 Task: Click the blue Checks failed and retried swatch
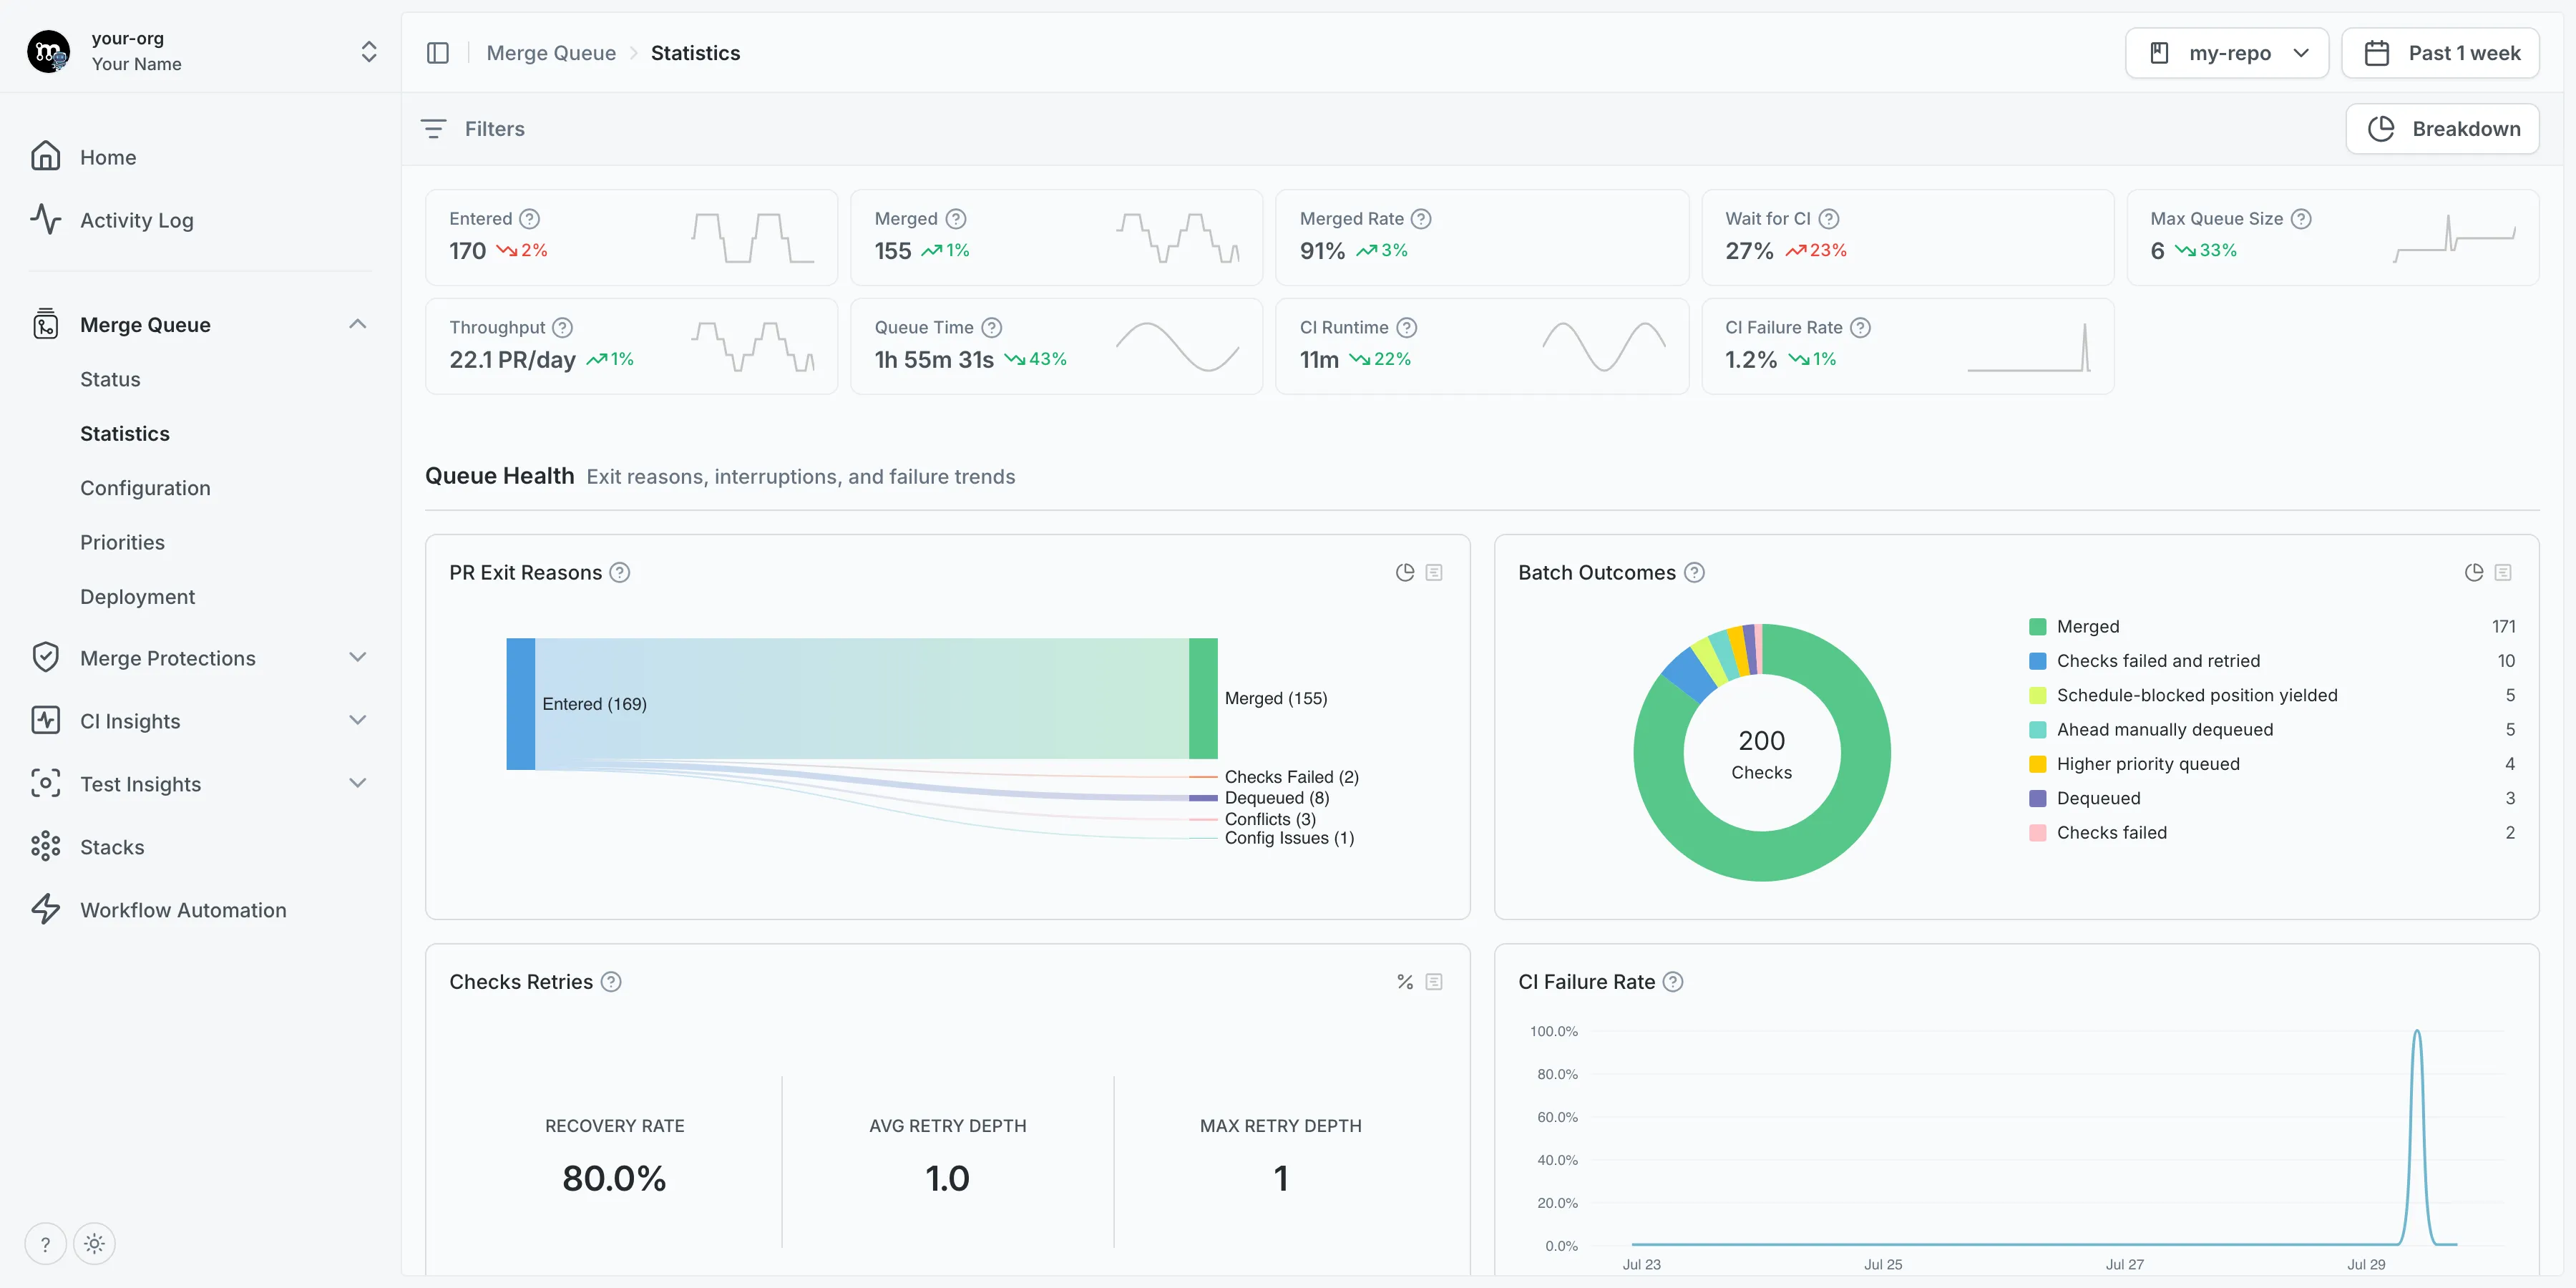click(x=2037, y=661)
